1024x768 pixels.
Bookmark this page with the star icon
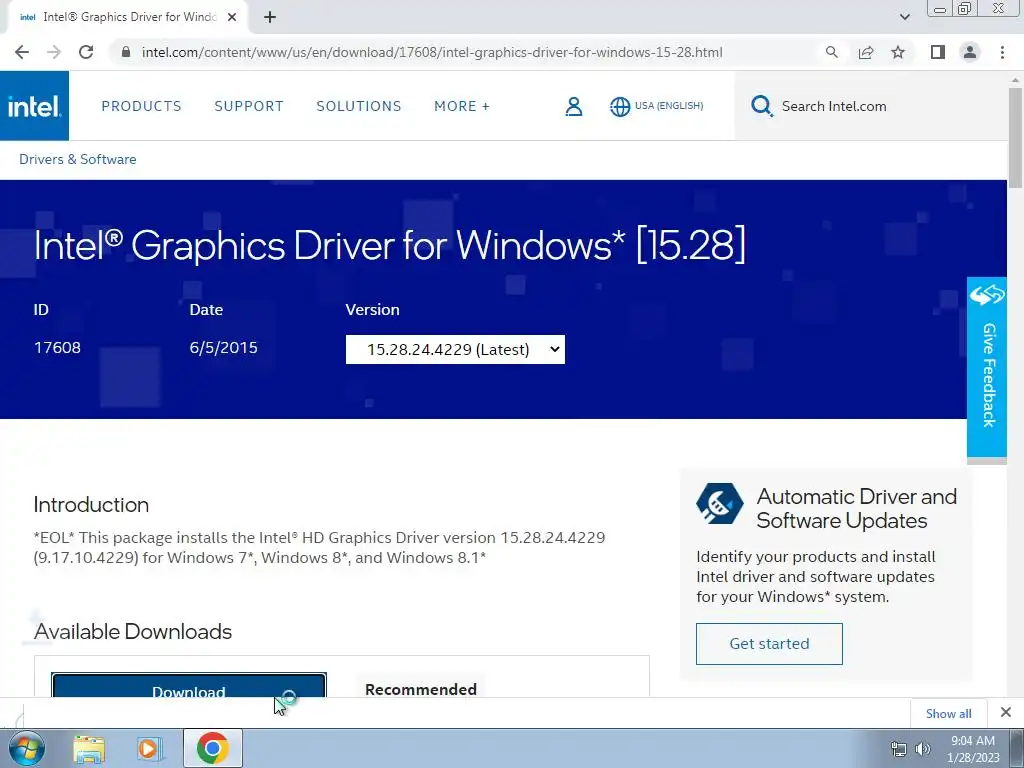[898, 52]
